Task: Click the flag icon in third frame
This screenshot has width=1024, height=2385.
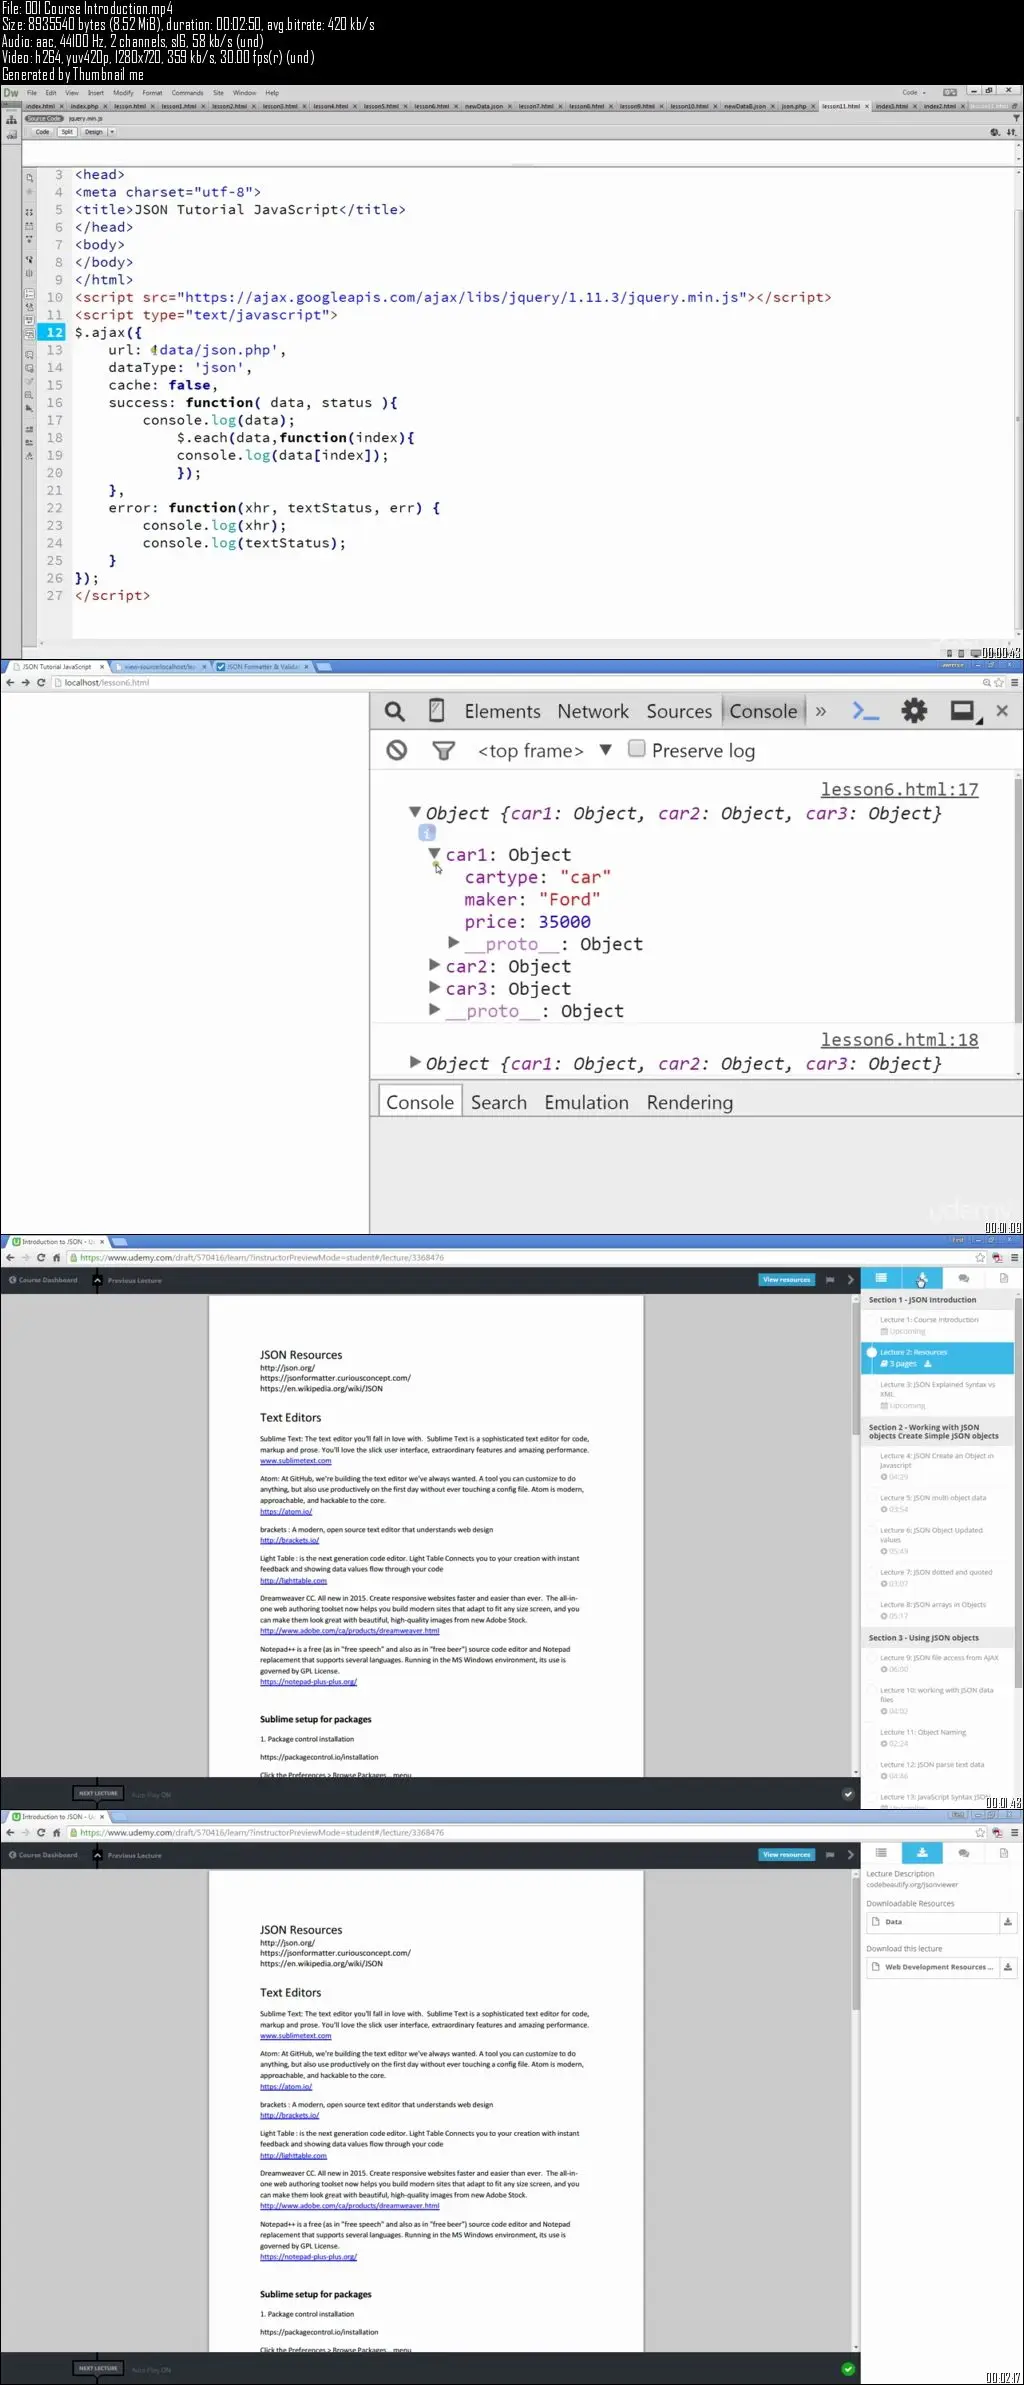Action: (x=830, y=1280)
